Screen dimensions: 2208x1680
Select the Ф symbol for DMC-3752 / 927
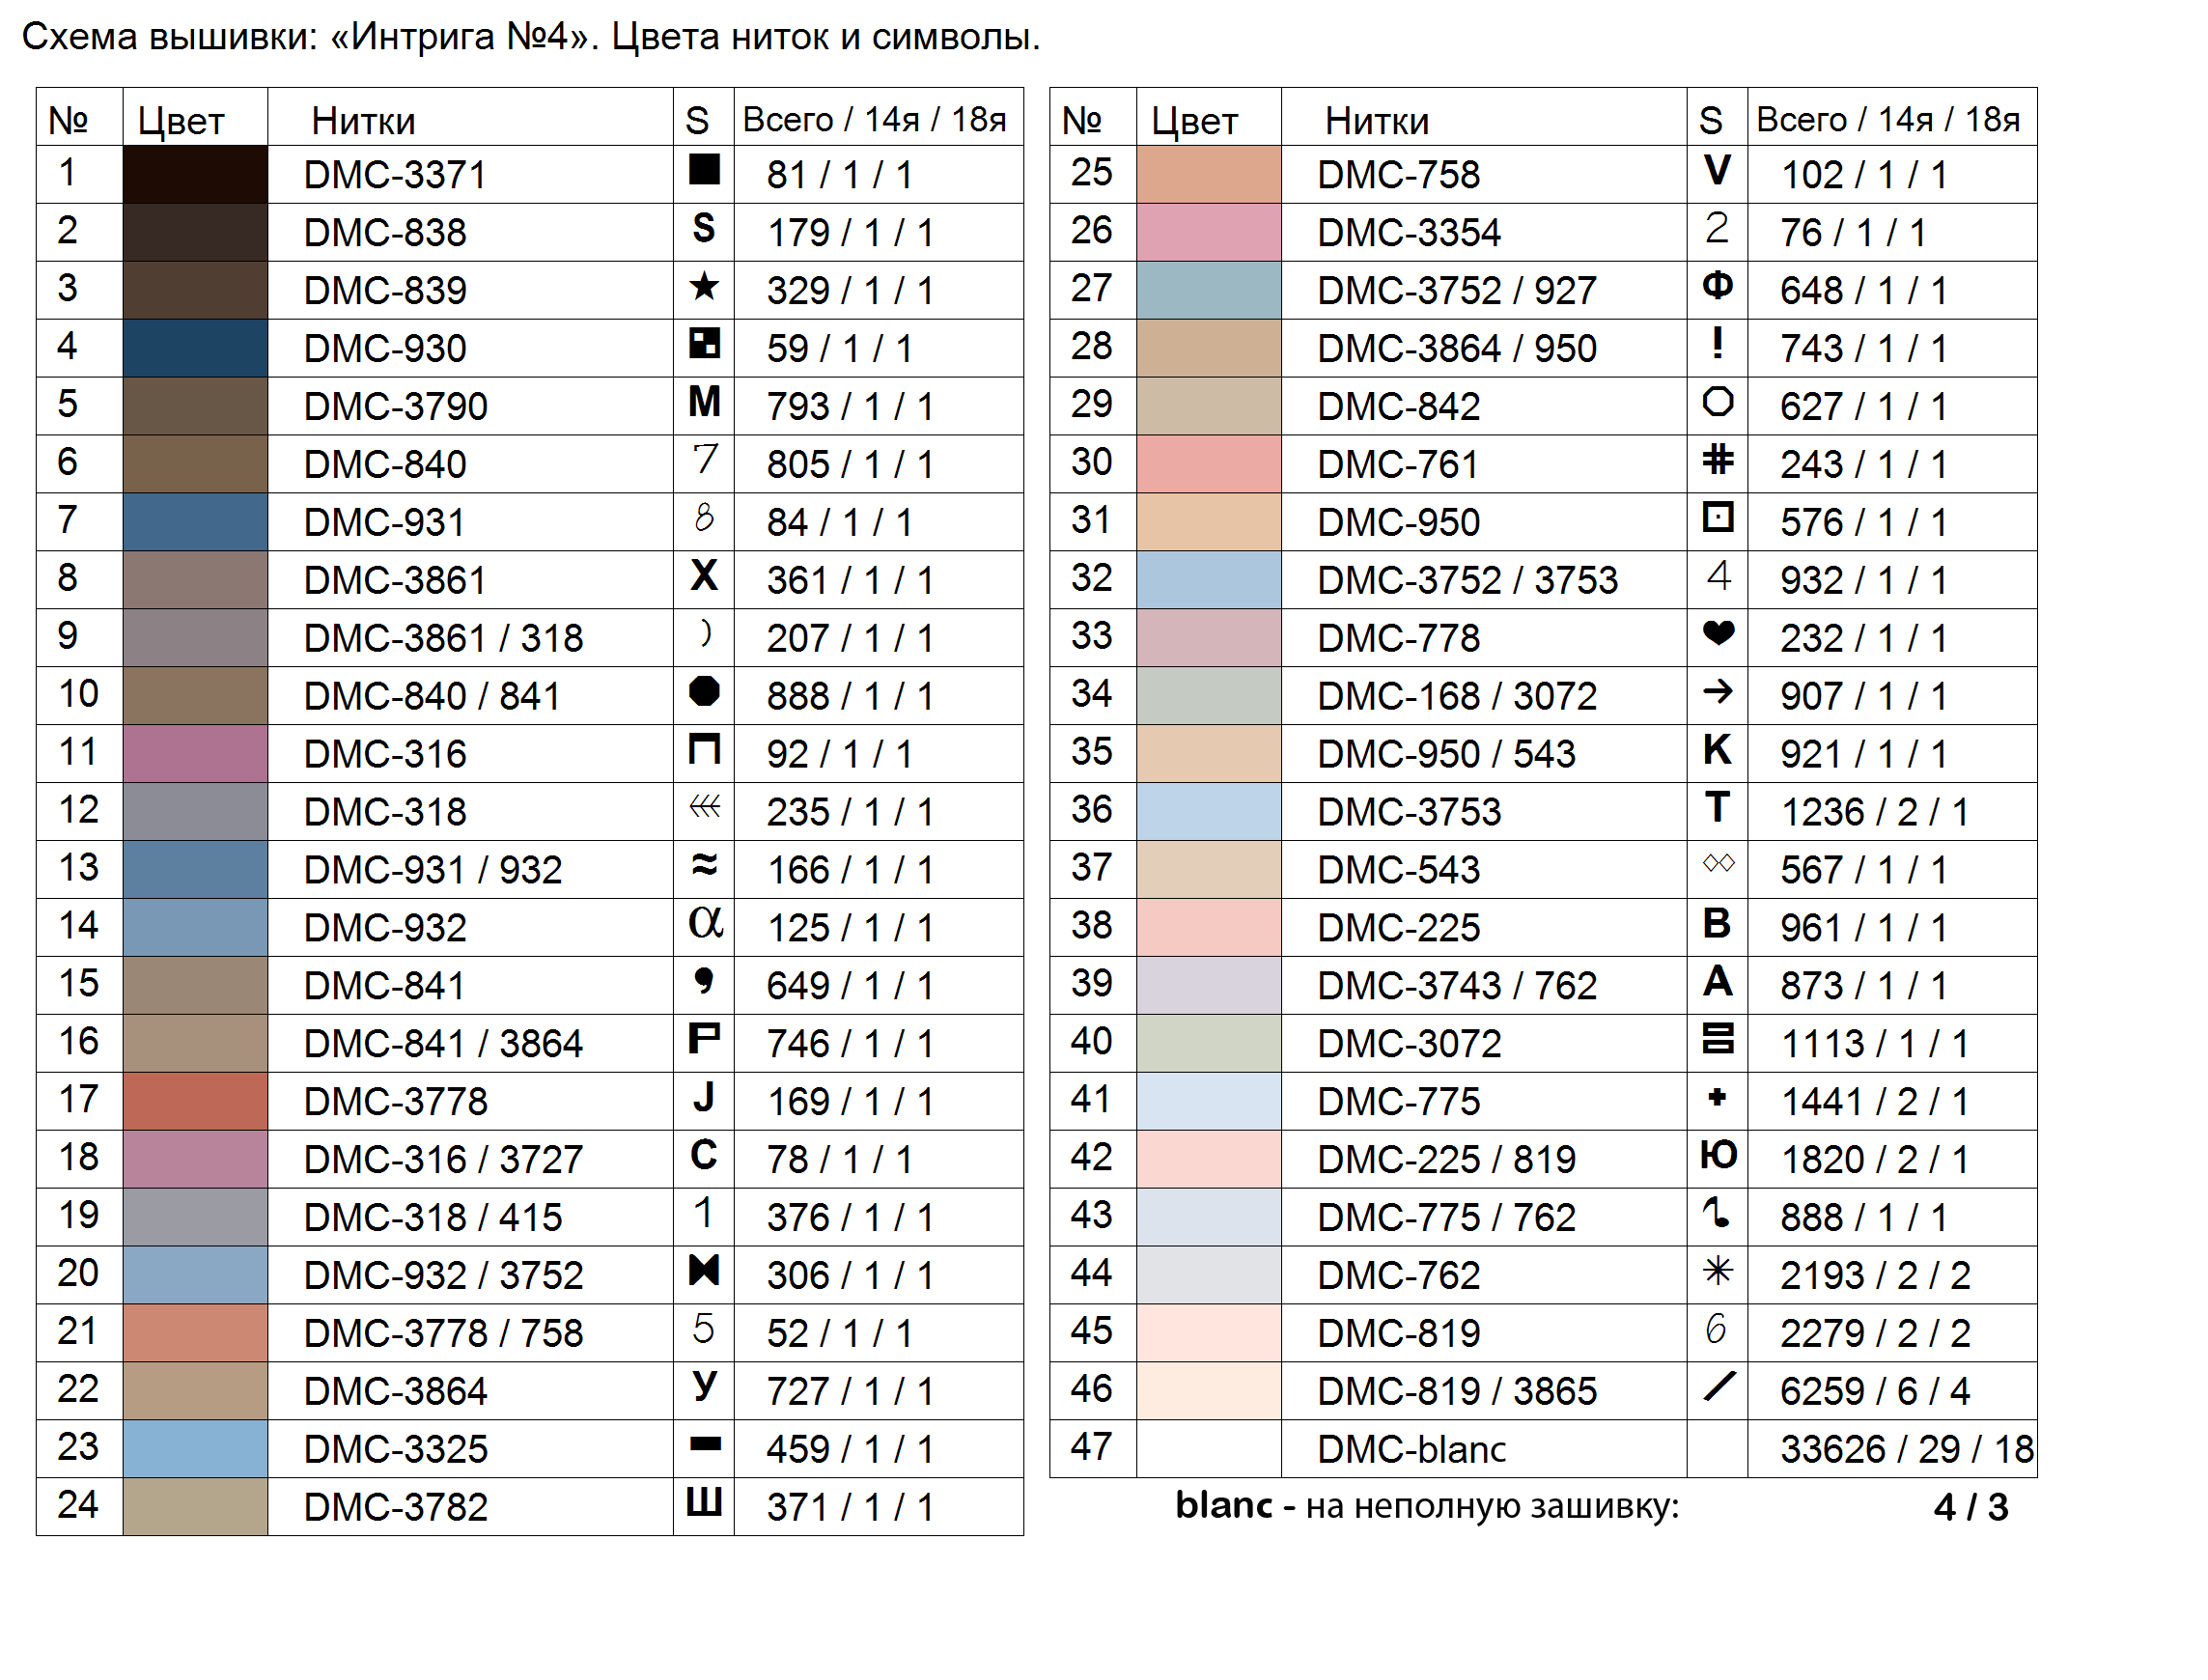[1718, 286]
